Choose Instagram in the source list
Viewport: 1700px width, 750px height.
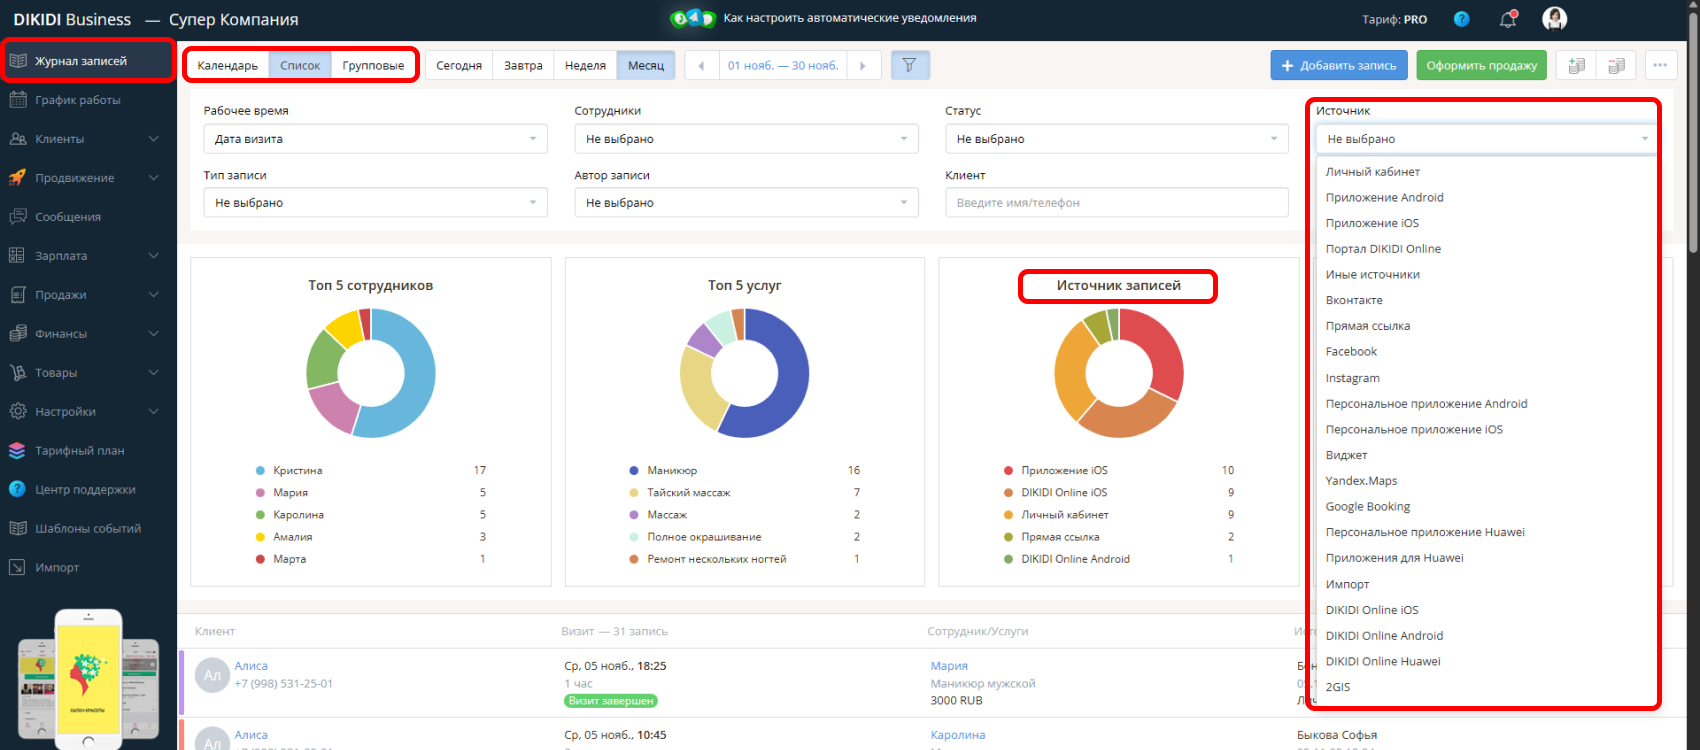click(1352, 378)
